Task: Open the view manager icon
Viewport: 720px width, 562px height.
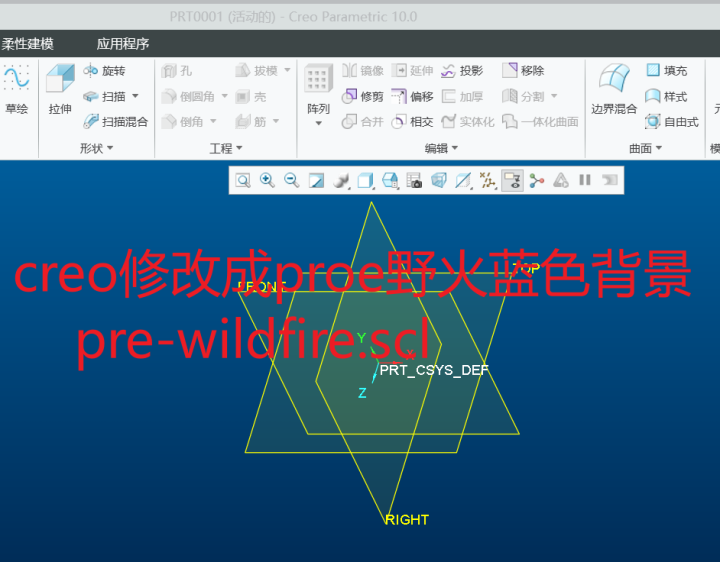Action: (414, 180)
